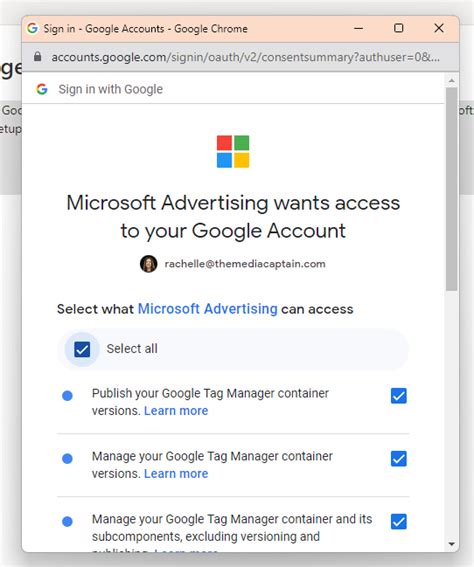
Task: Open Learn more for Manage container versions
Action: pyautogui.click(x=176, y=474)
